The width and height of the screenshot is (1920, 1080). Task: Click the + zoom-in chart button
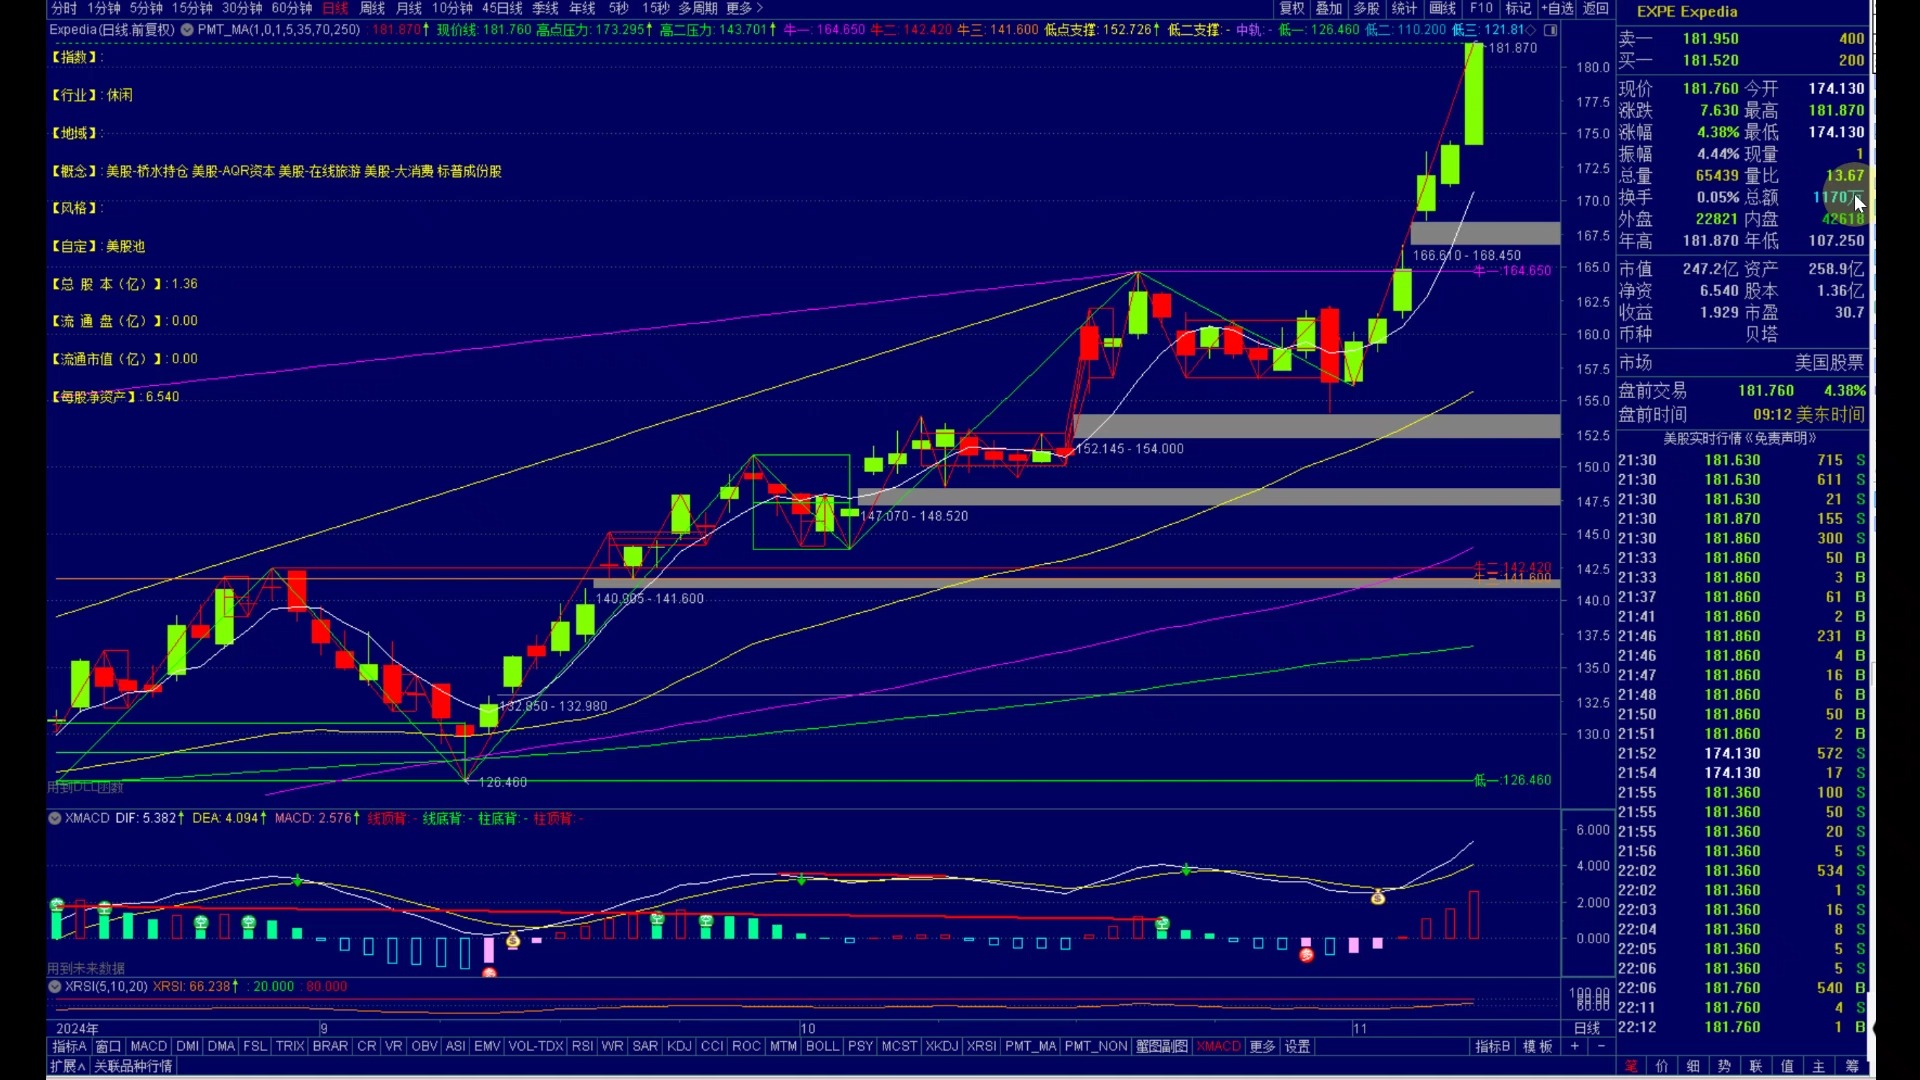click(1575, 1046)
